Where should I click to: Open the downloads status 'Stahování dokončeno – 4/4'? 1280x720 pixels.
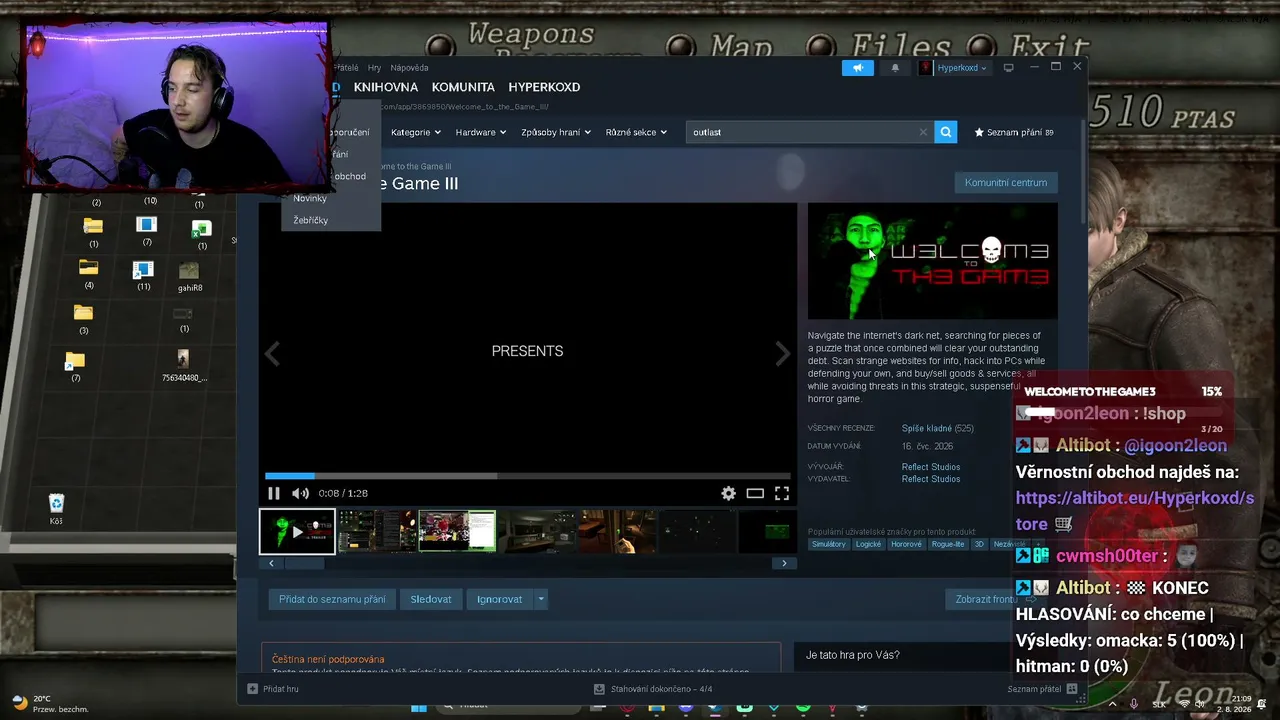652,689
